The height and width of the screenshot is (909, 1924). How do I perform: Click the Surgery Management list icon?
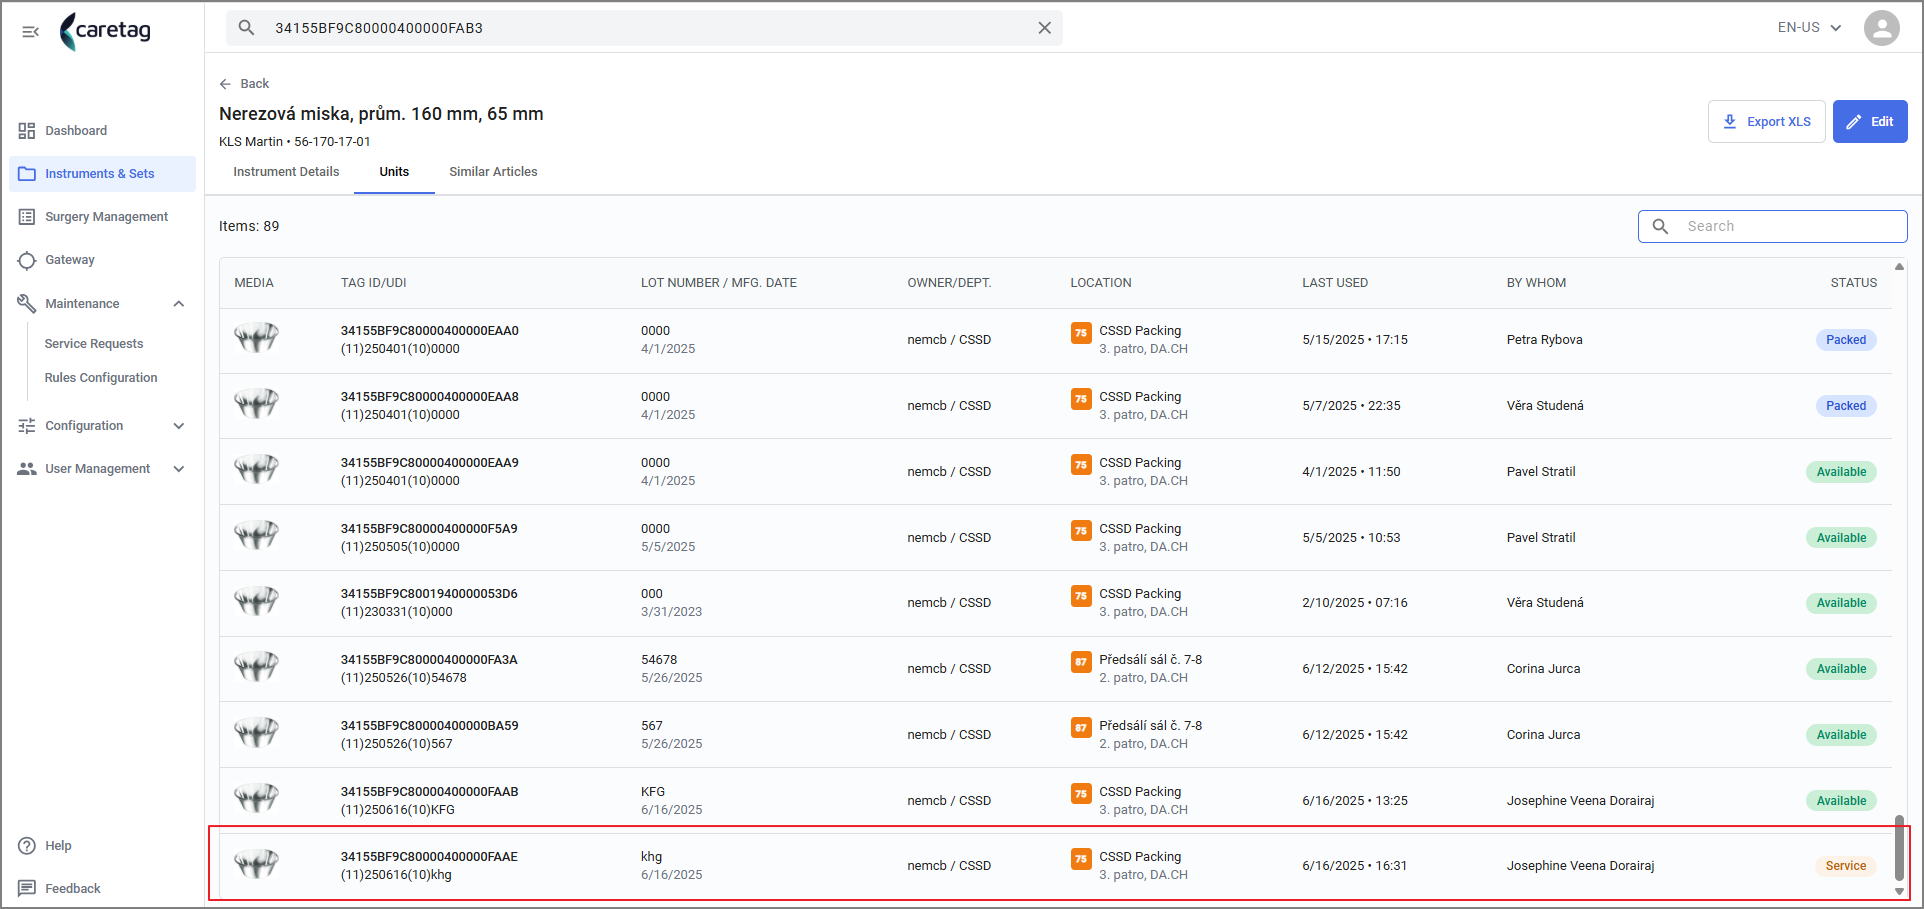[27, 217]
